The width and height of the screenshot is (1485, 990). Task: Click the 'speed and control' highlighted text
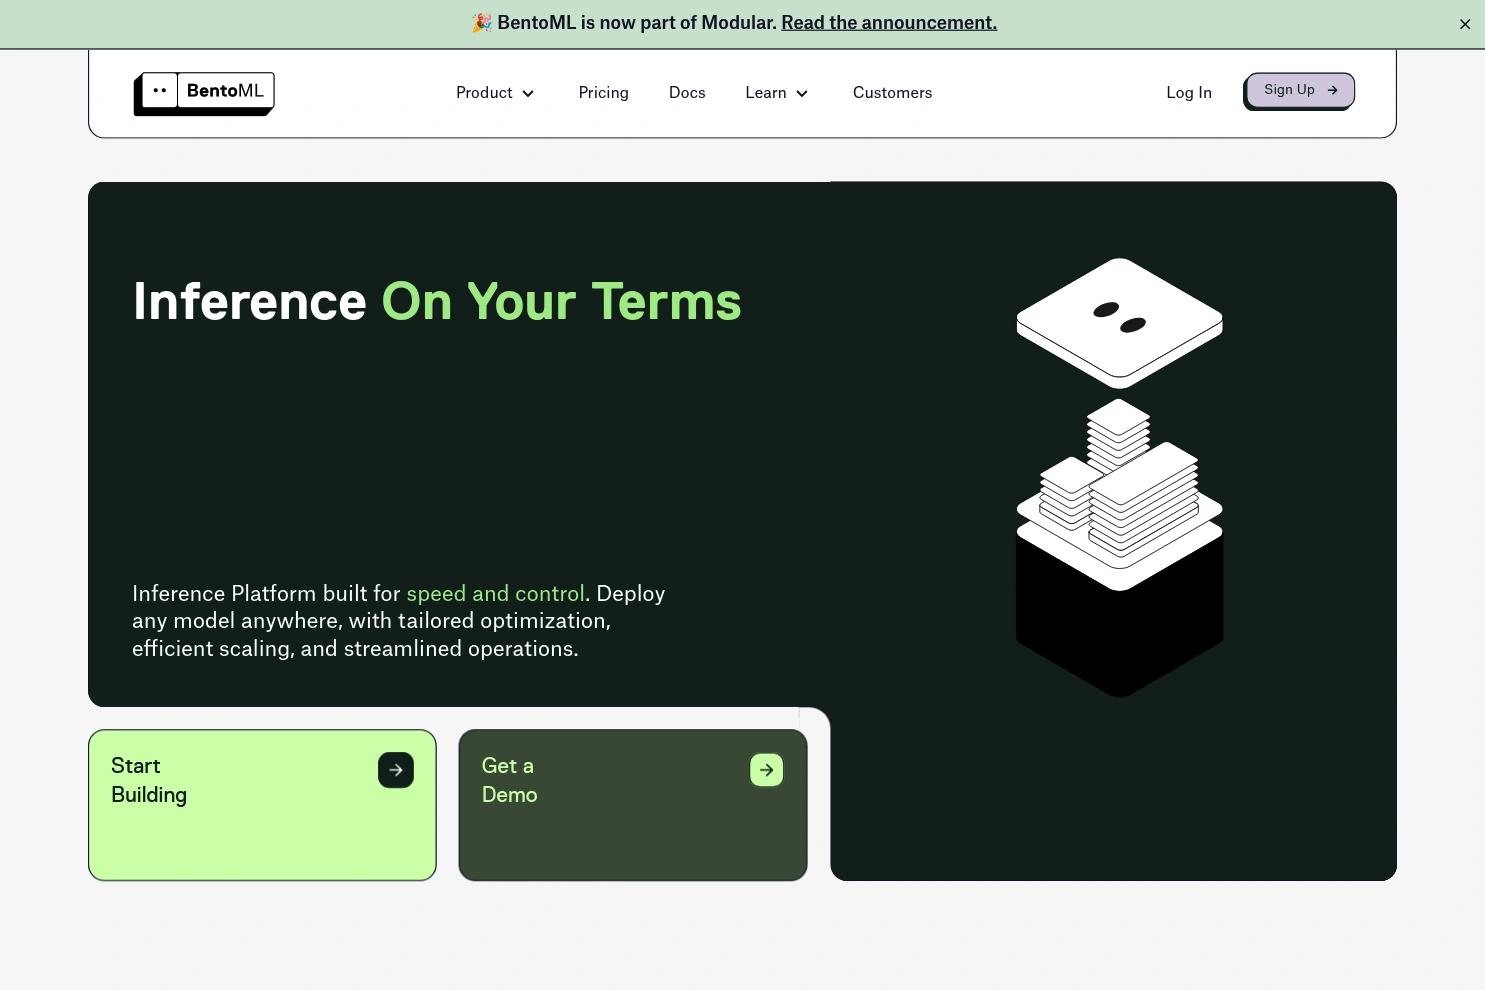(495, 594)
